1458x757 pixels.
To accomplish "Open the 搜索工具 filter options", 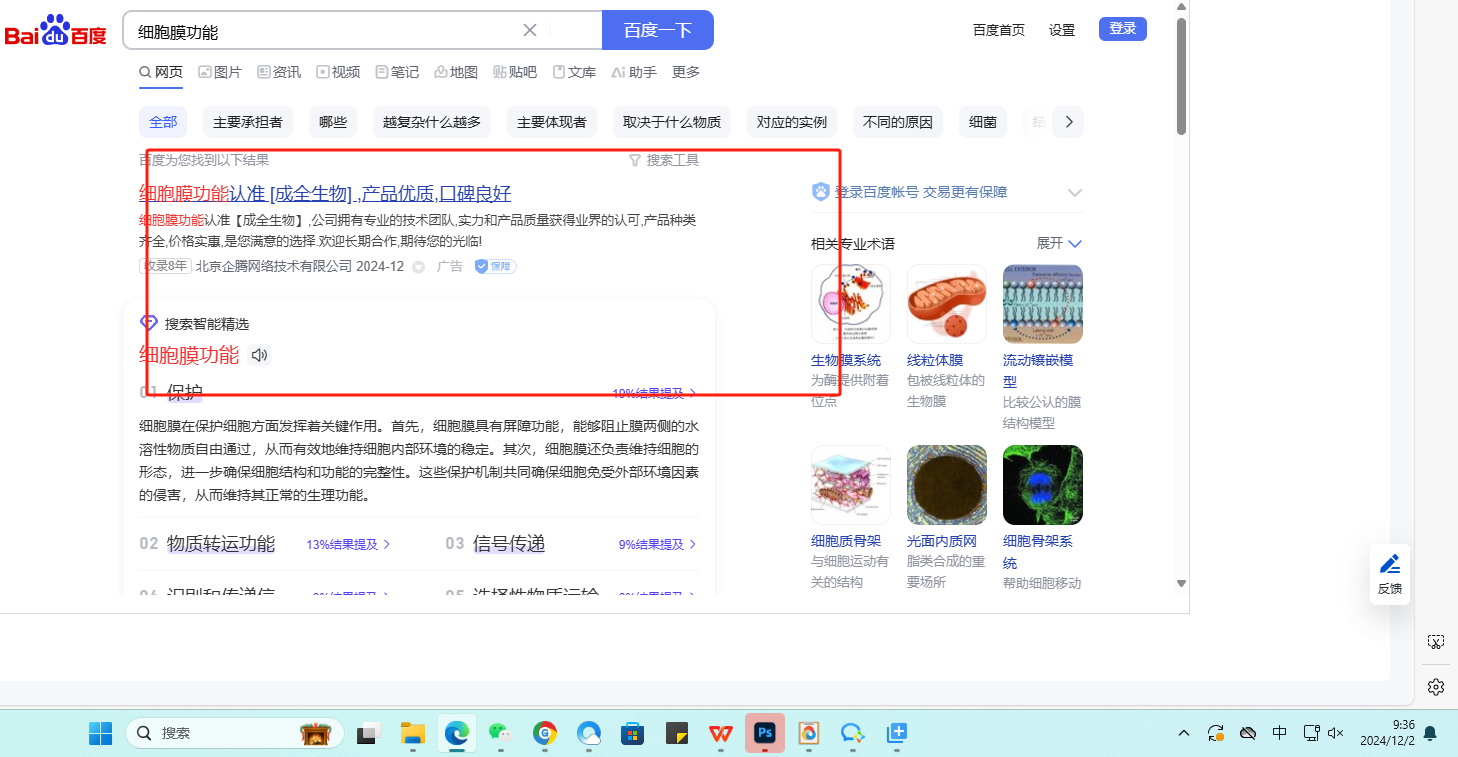I will pyautogui.click(x=664, y=160).
